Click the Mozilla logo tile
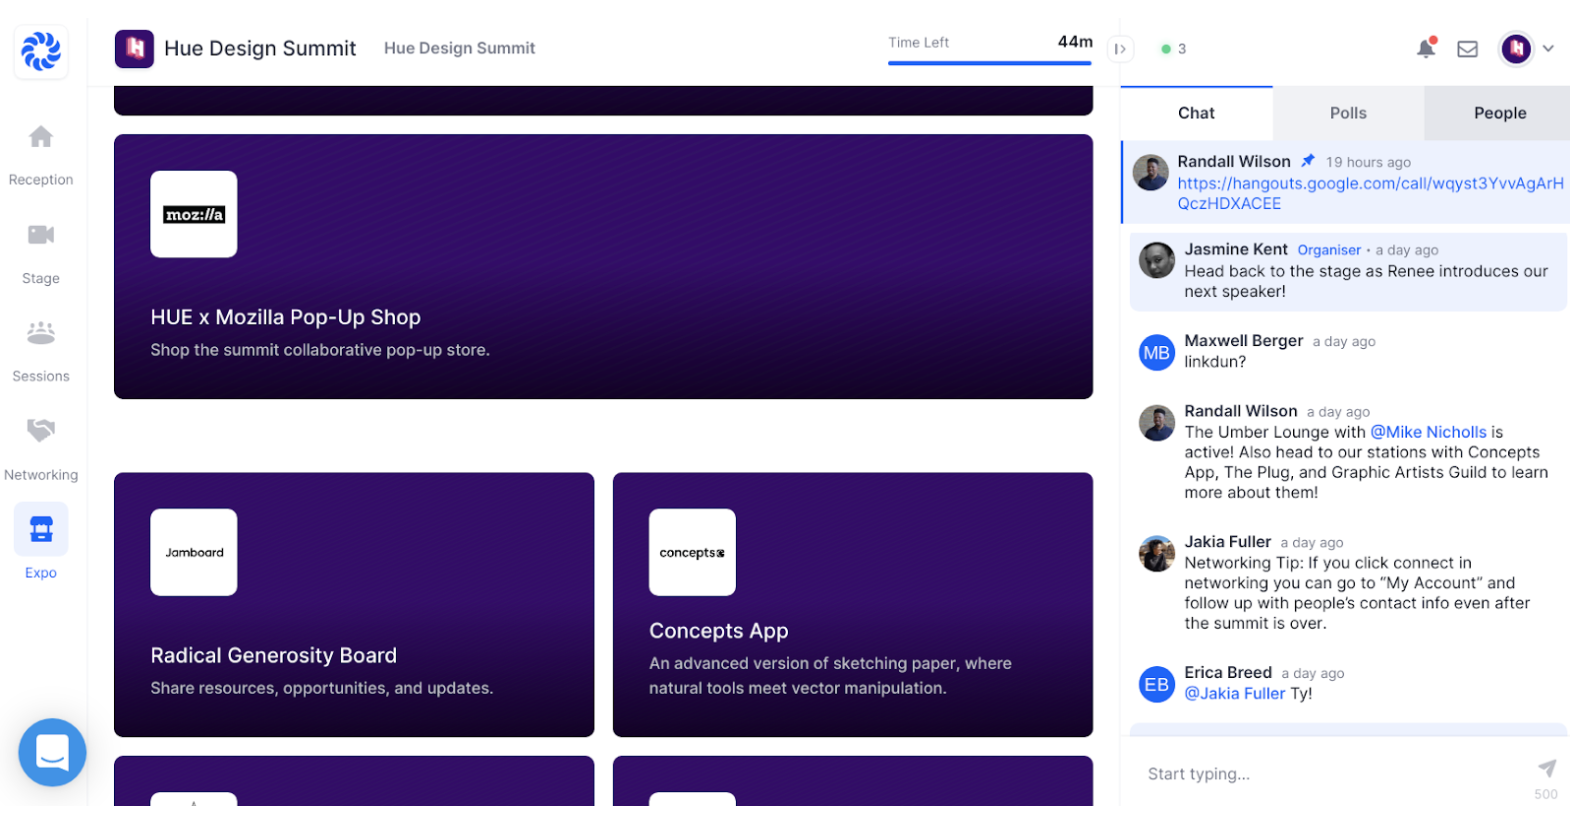The height and width of the screenshot is (818, 1570). (194, 214)
